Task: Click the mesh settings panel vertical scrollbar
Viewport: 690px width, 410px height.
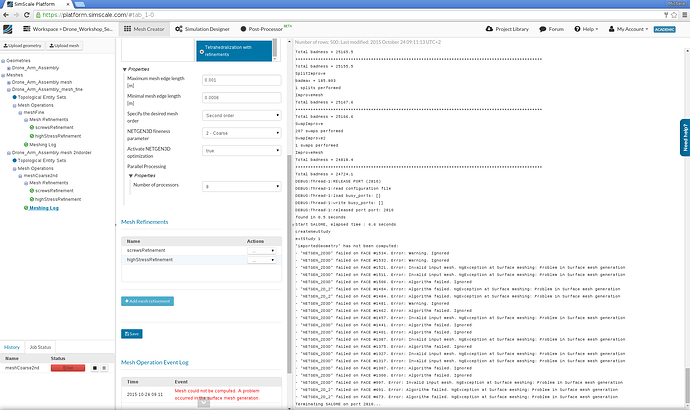Action: pyautogui.click(x=289, y=264)
